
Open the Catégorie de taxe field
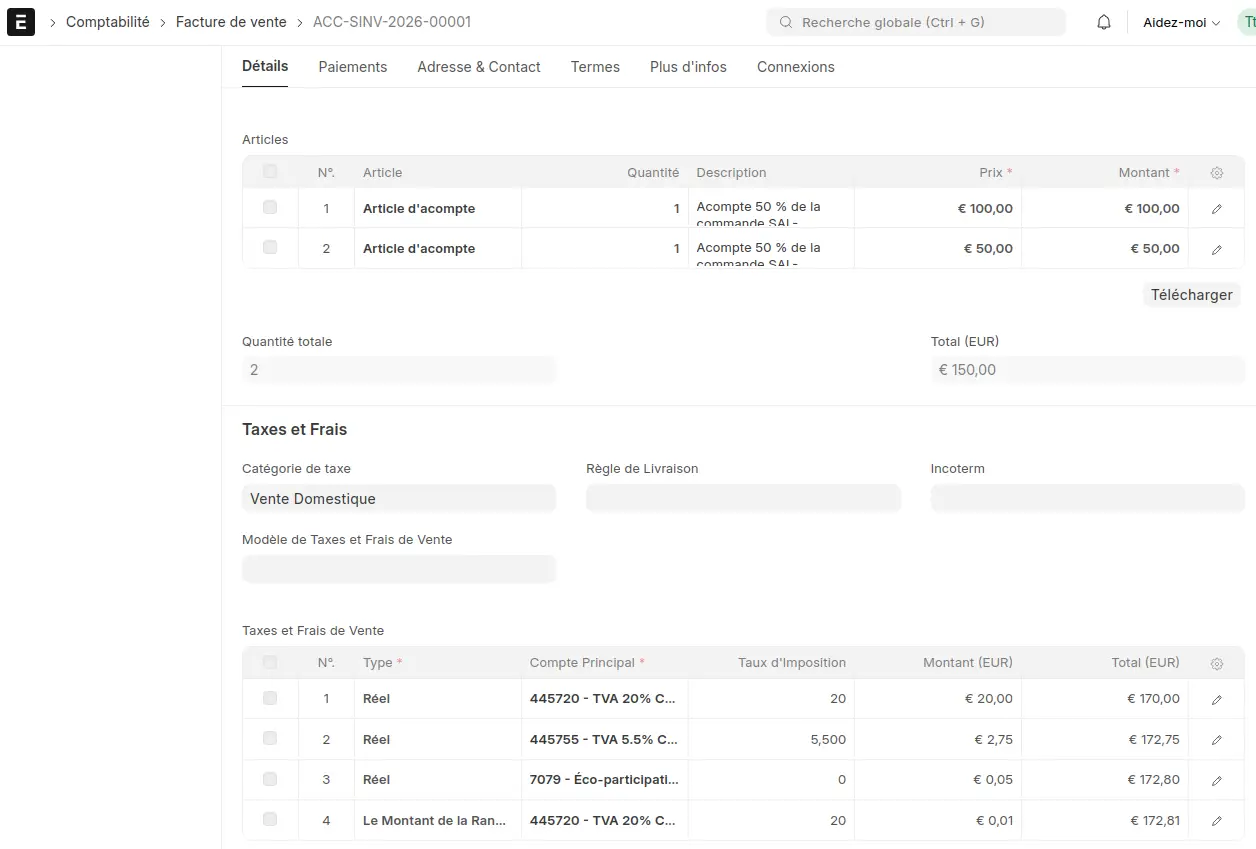(399, 498)
